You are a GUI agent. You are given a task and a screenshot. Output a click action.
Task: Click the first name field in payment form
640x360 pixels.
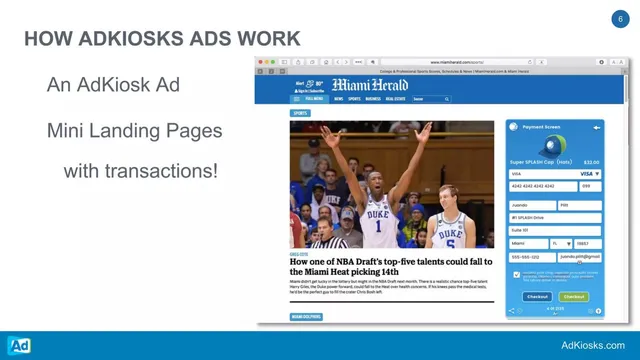coord(533,205)
